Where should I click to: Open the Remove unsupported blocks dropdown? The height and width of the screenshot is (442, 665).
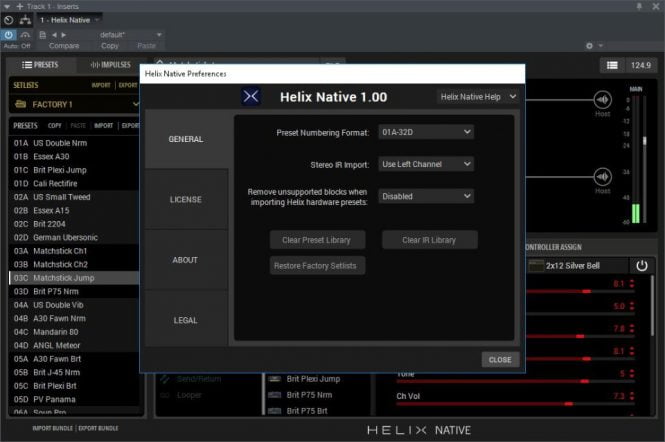(x=426, y=196)
